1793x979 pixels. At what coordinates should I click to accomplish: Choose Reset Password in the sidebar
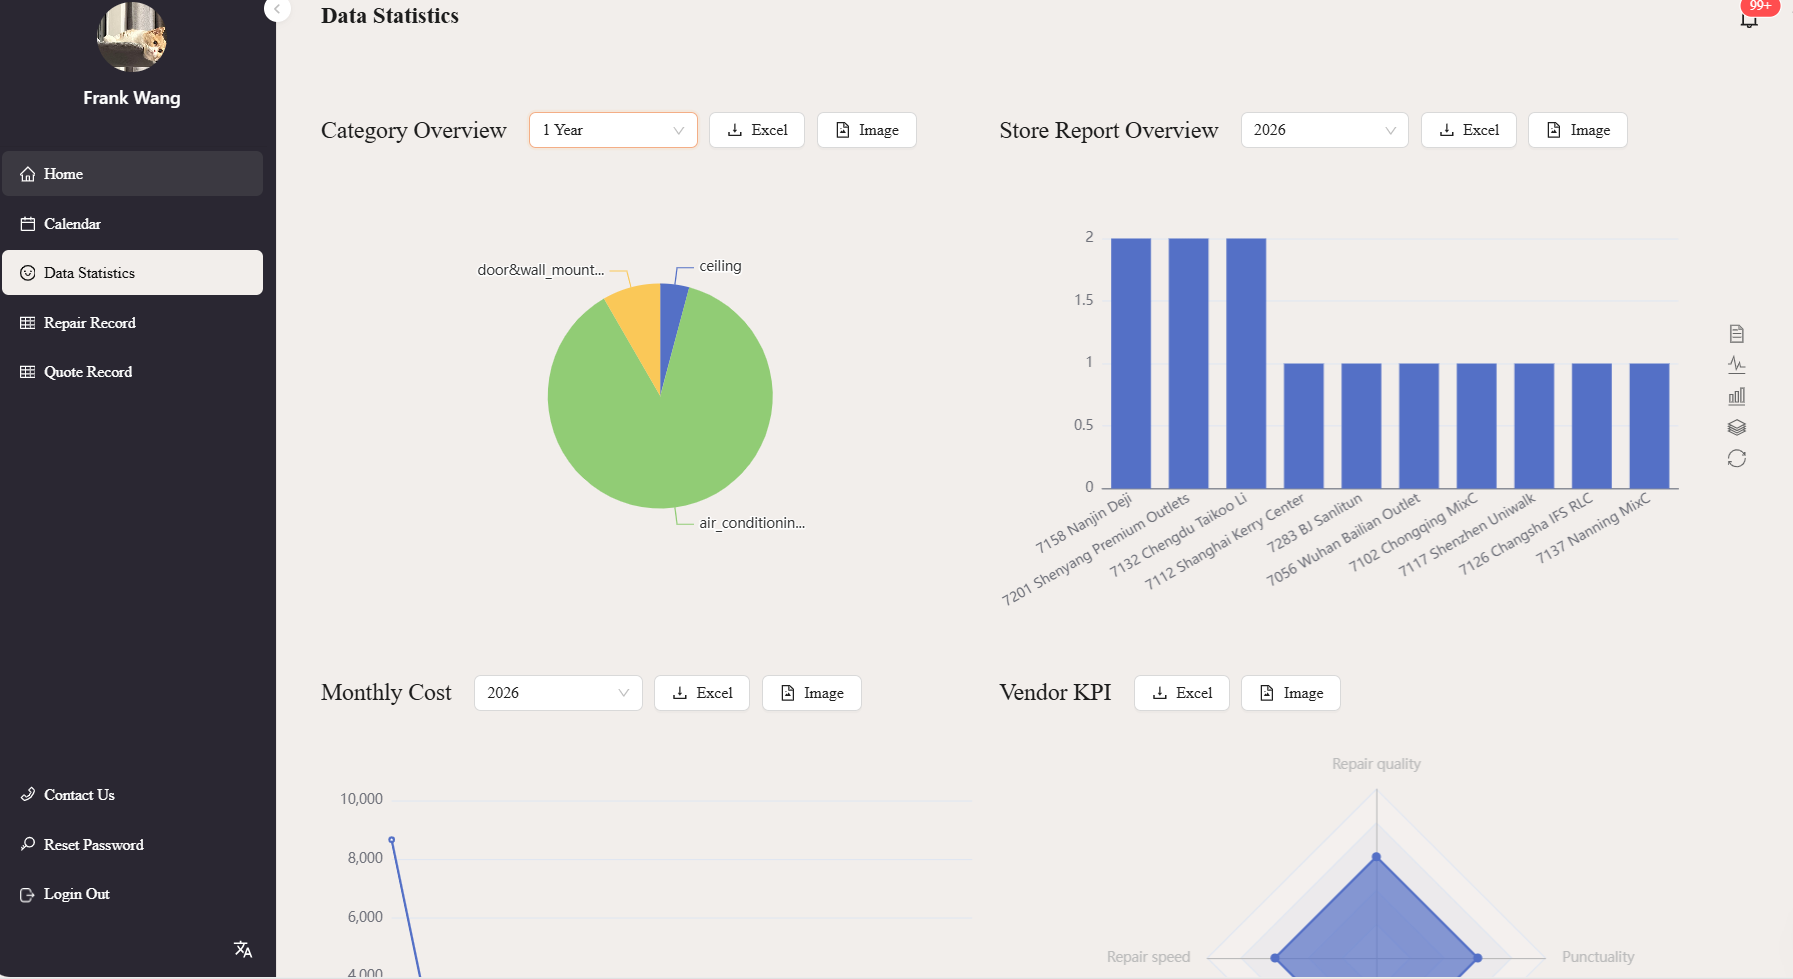pyautogui.click(x=132, y=845)
